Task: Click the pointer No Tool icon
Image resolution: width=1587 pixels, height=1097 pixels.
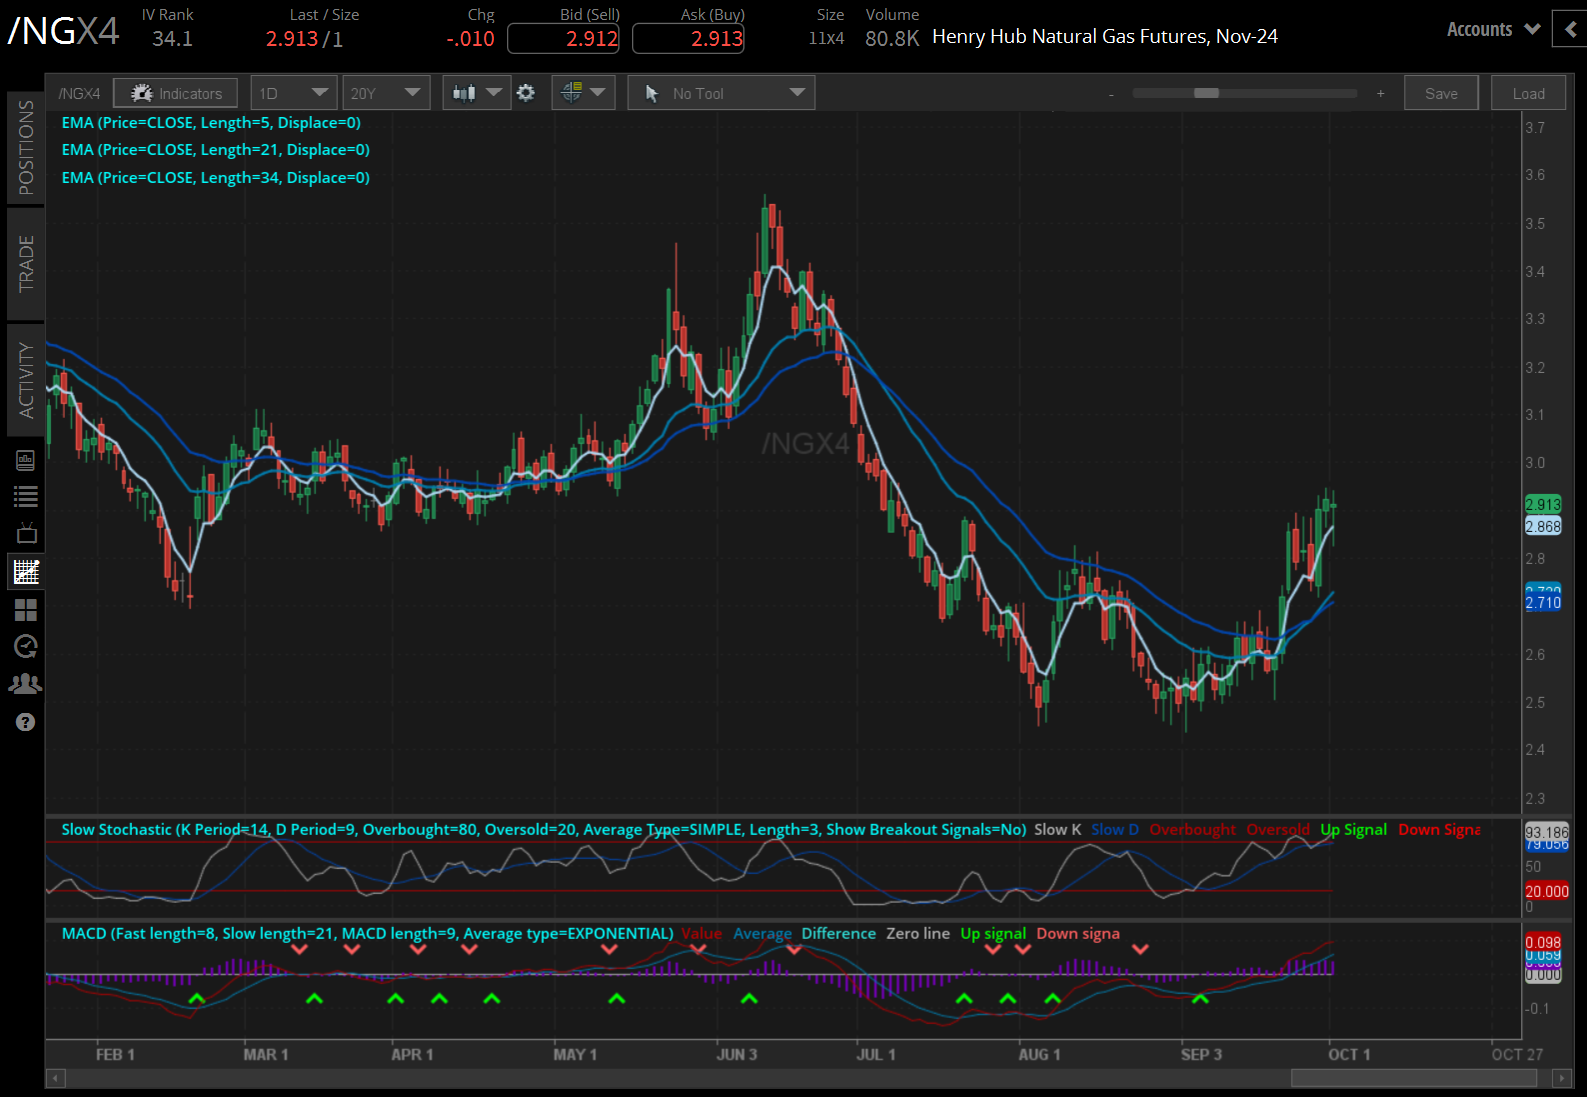Action: (652, 93)
